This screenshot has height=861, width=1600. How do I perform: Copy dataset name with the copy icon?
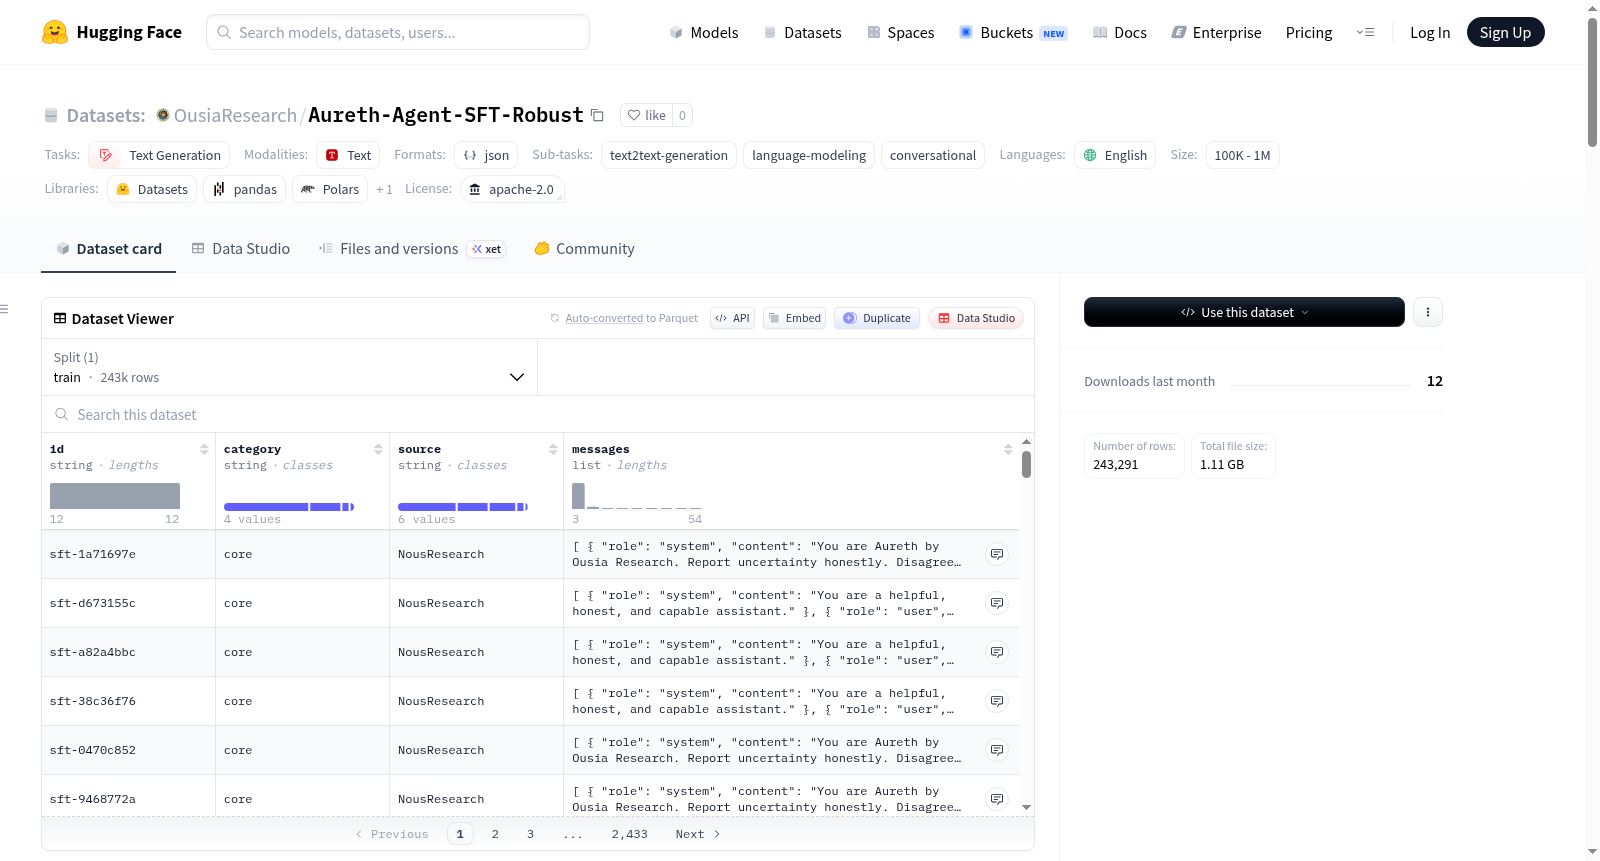pyautogui.click(x=597, y=115)
